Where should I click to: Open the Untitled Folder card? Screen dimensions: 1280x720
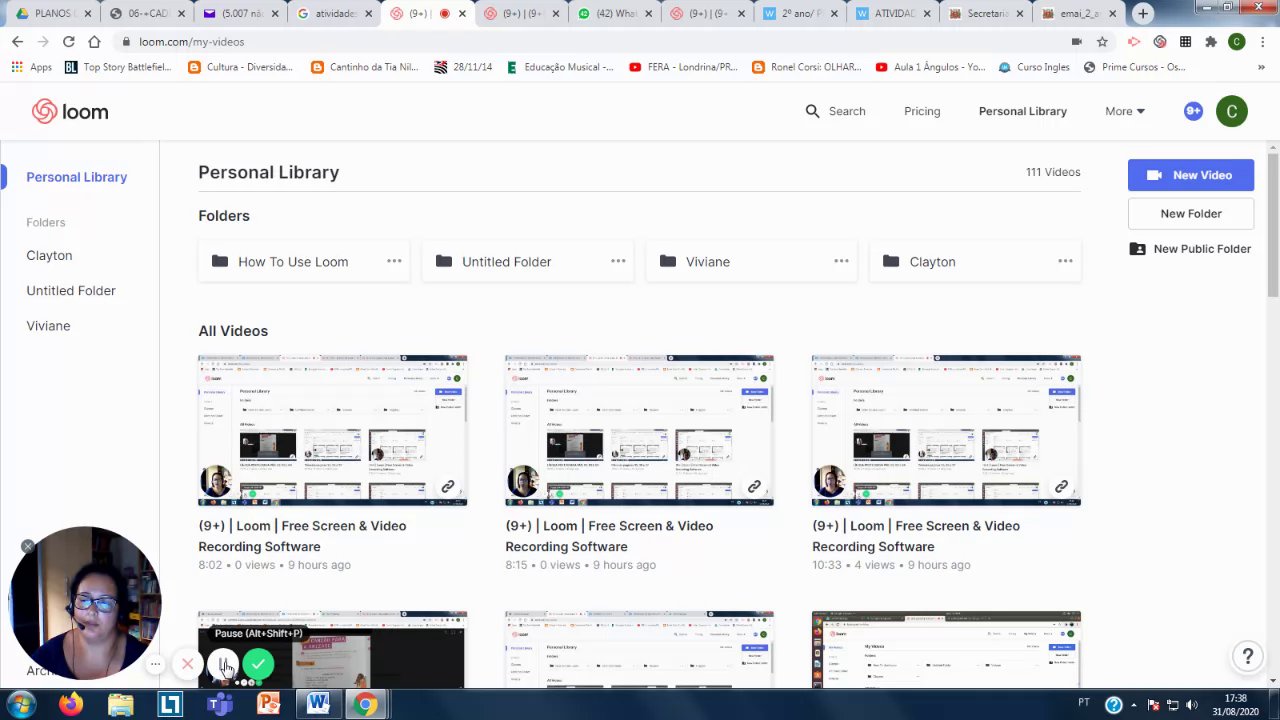click(x=528, y=262)
